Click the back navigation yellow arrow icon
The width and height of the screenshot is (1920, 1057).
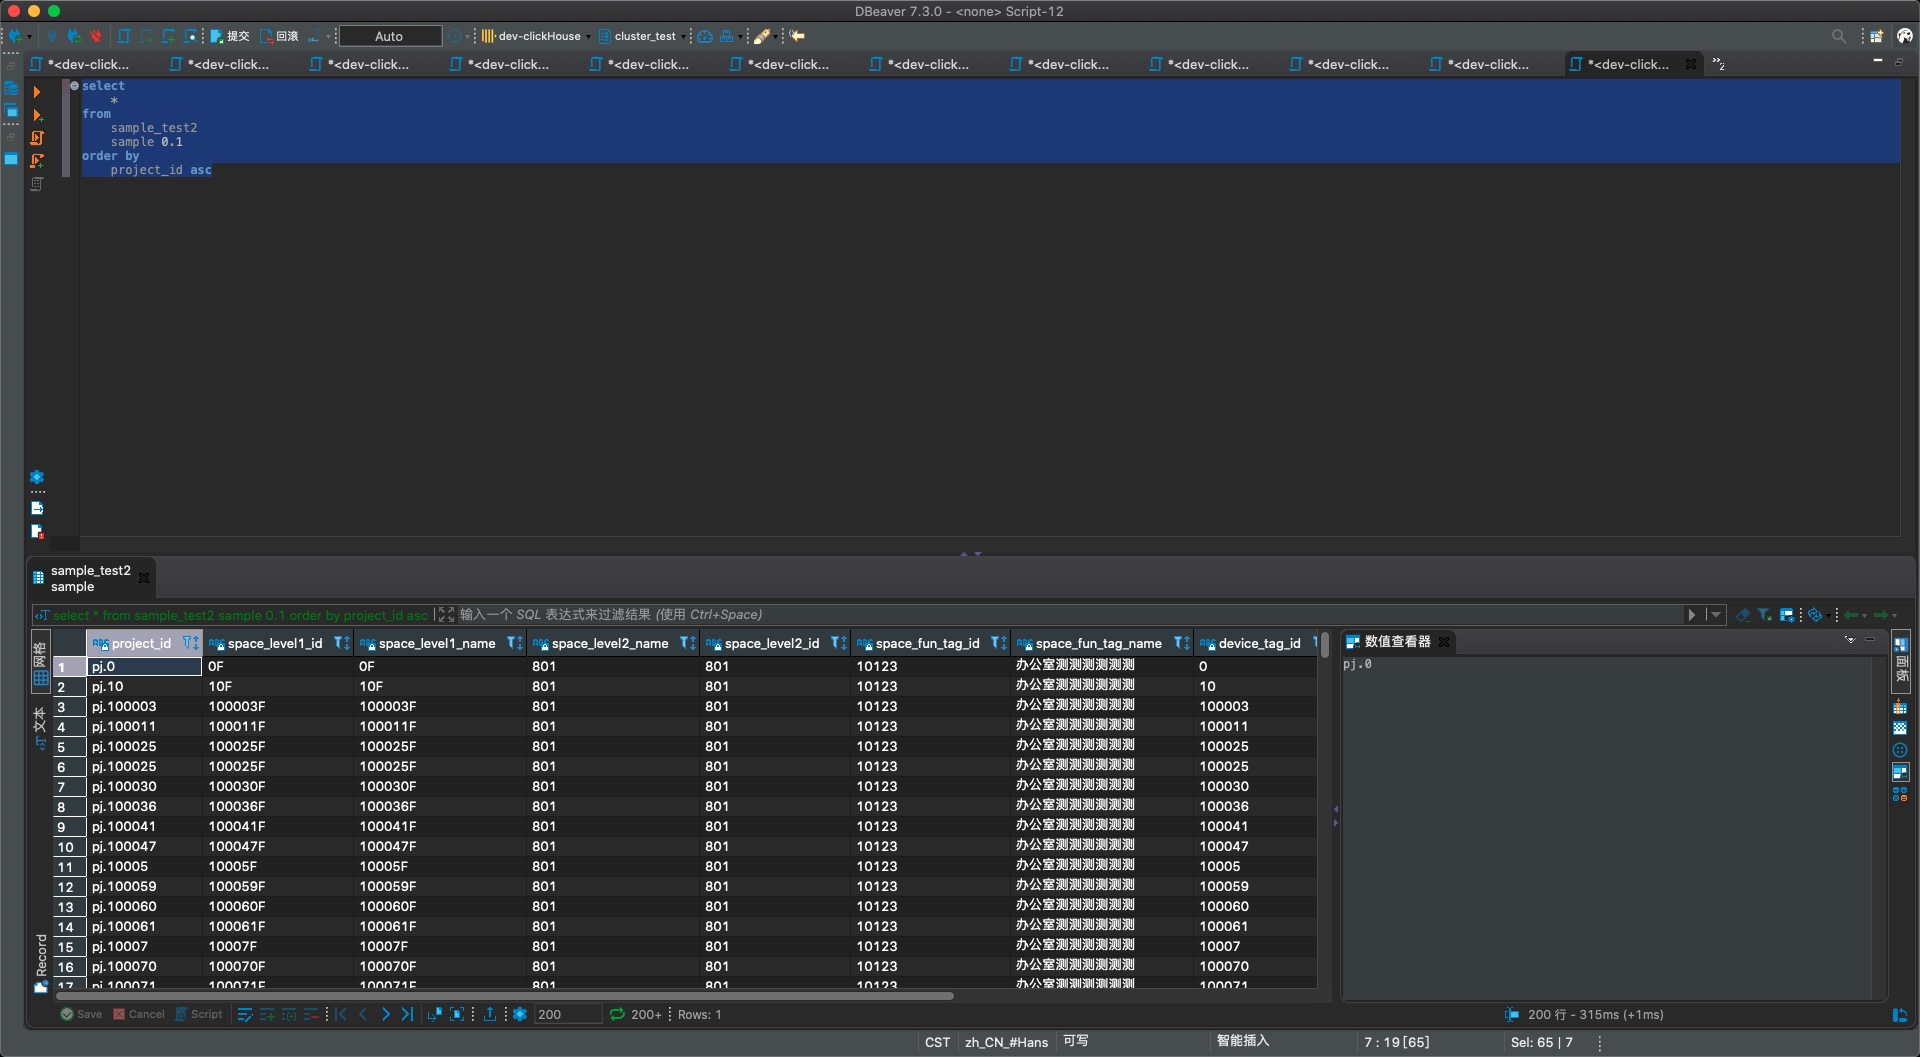coord(797,36)
